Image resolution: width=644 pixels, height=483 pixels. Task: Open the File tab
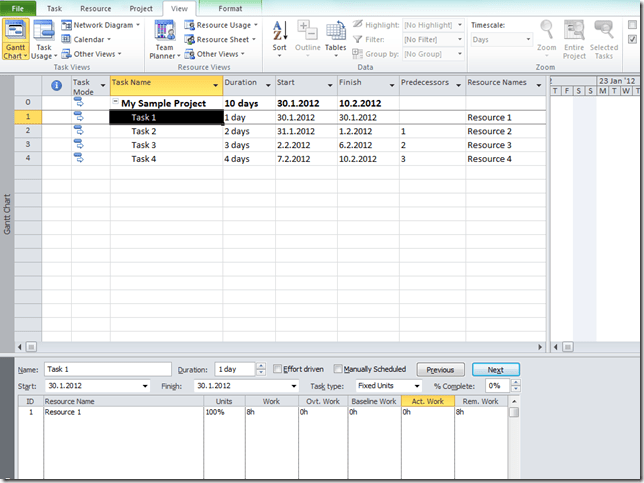[18, 7]
